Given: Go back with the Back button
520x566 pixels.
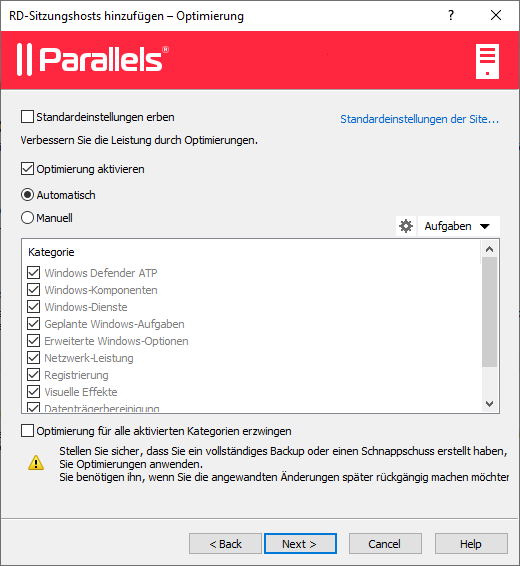Looking at the screenshot, I should [226, 544].
